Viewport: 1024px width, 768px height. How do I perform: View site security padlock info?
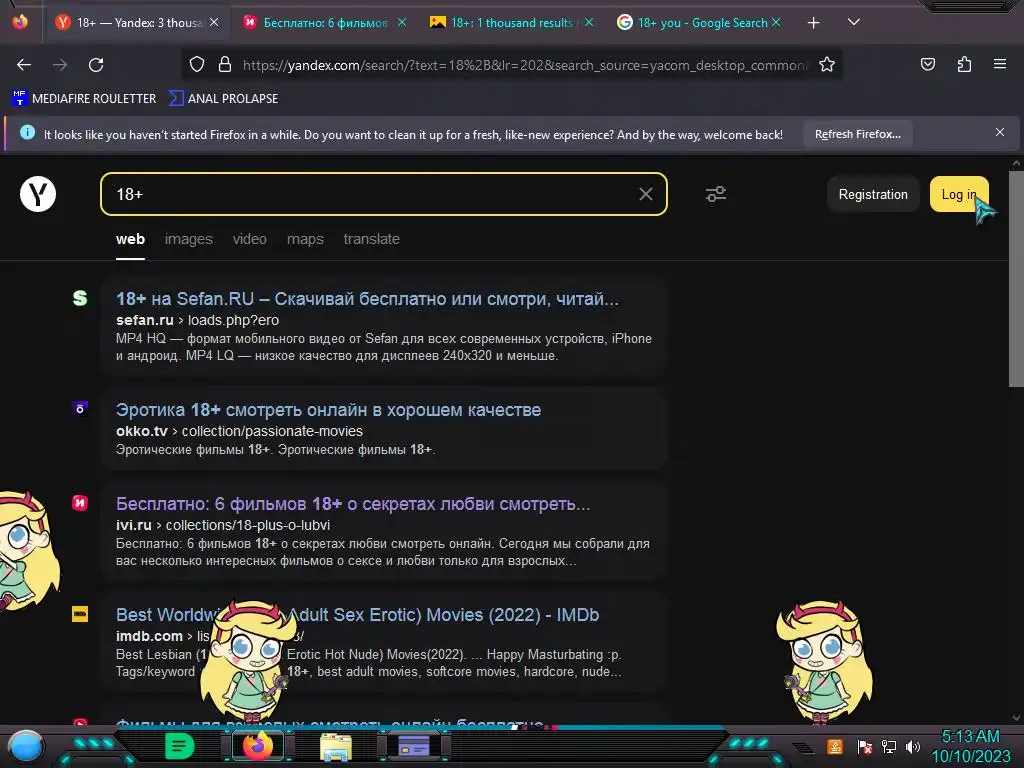[225, 65]
